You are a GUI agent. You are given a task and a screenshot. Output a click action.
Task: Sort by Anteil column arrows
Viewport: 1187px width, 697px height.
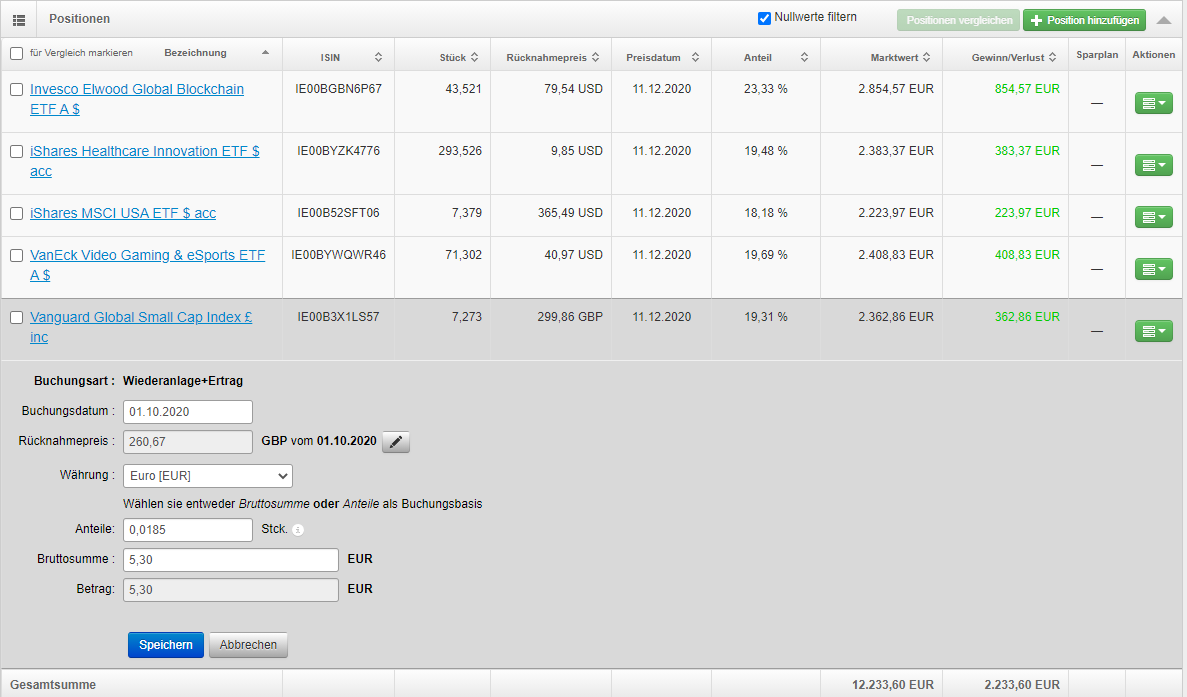click(804, 58)
